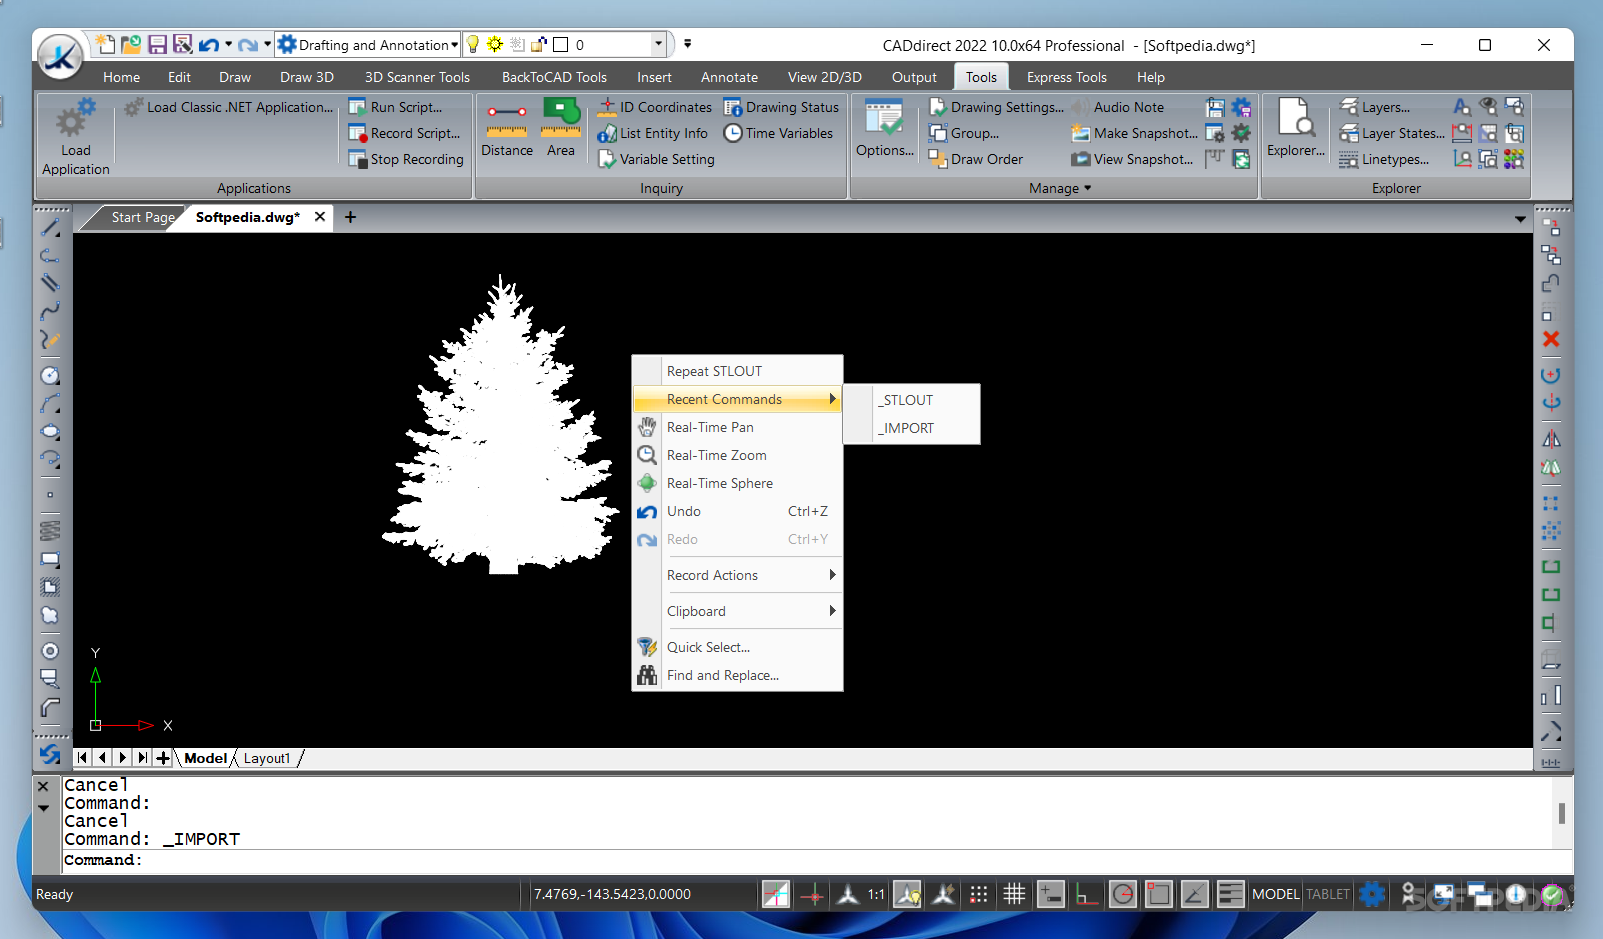
Task: Click Record Script button
Action: [405, 133]
